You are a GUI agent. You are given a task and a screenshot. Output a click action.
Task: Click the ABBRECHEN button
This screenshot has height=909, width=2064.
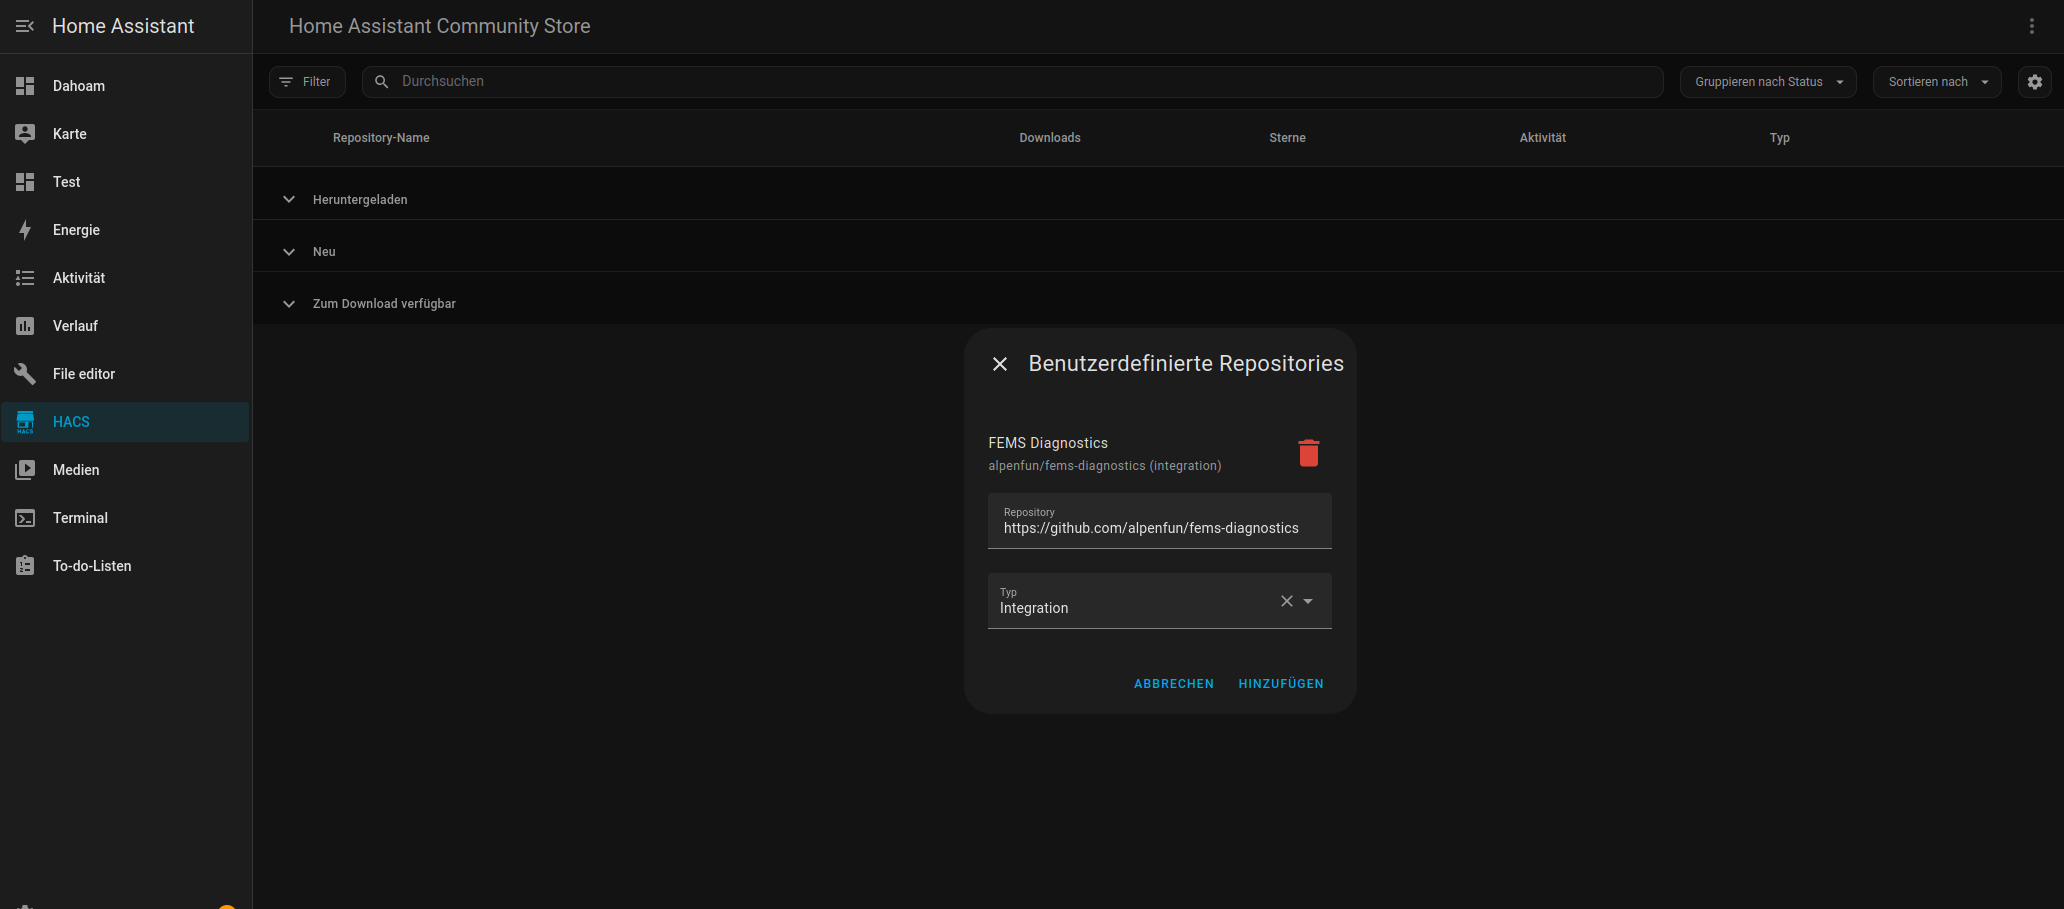(x=1174, y=684)
